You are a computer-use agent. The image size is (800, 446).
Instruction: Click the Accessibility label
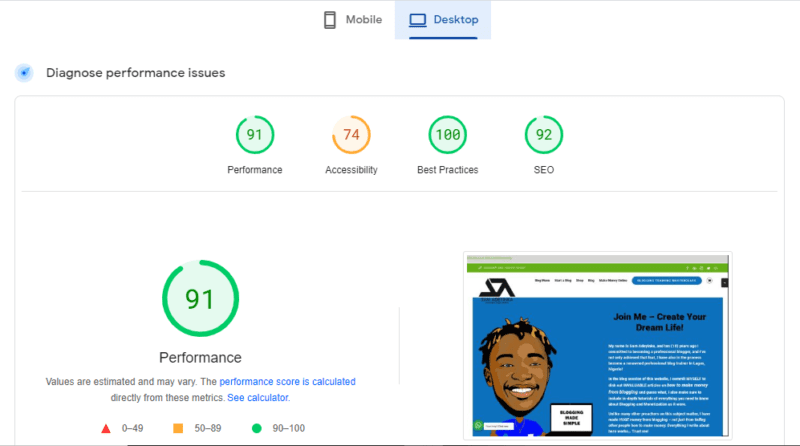351,170
